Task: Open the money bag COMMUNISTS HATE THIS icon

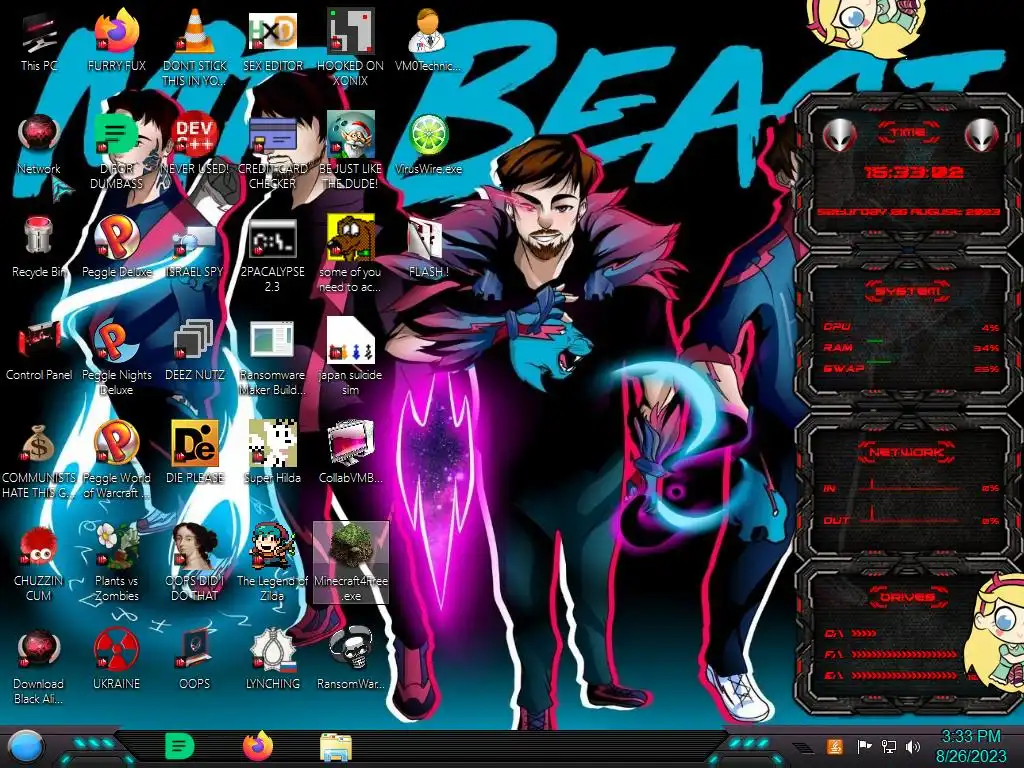Action: tap(39, 461)
